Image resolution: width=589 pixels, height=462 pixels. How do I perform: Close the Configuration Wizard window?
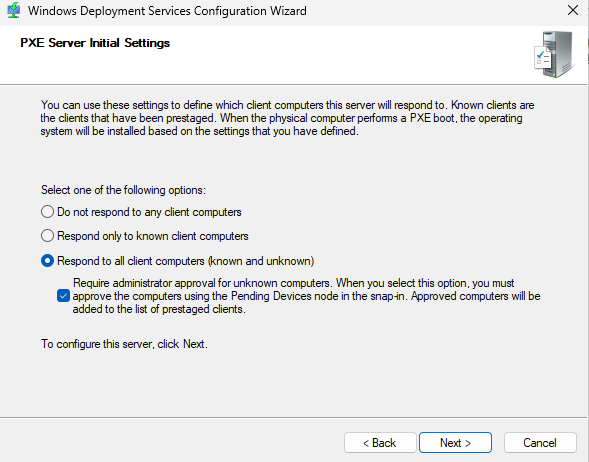point(573,10)
